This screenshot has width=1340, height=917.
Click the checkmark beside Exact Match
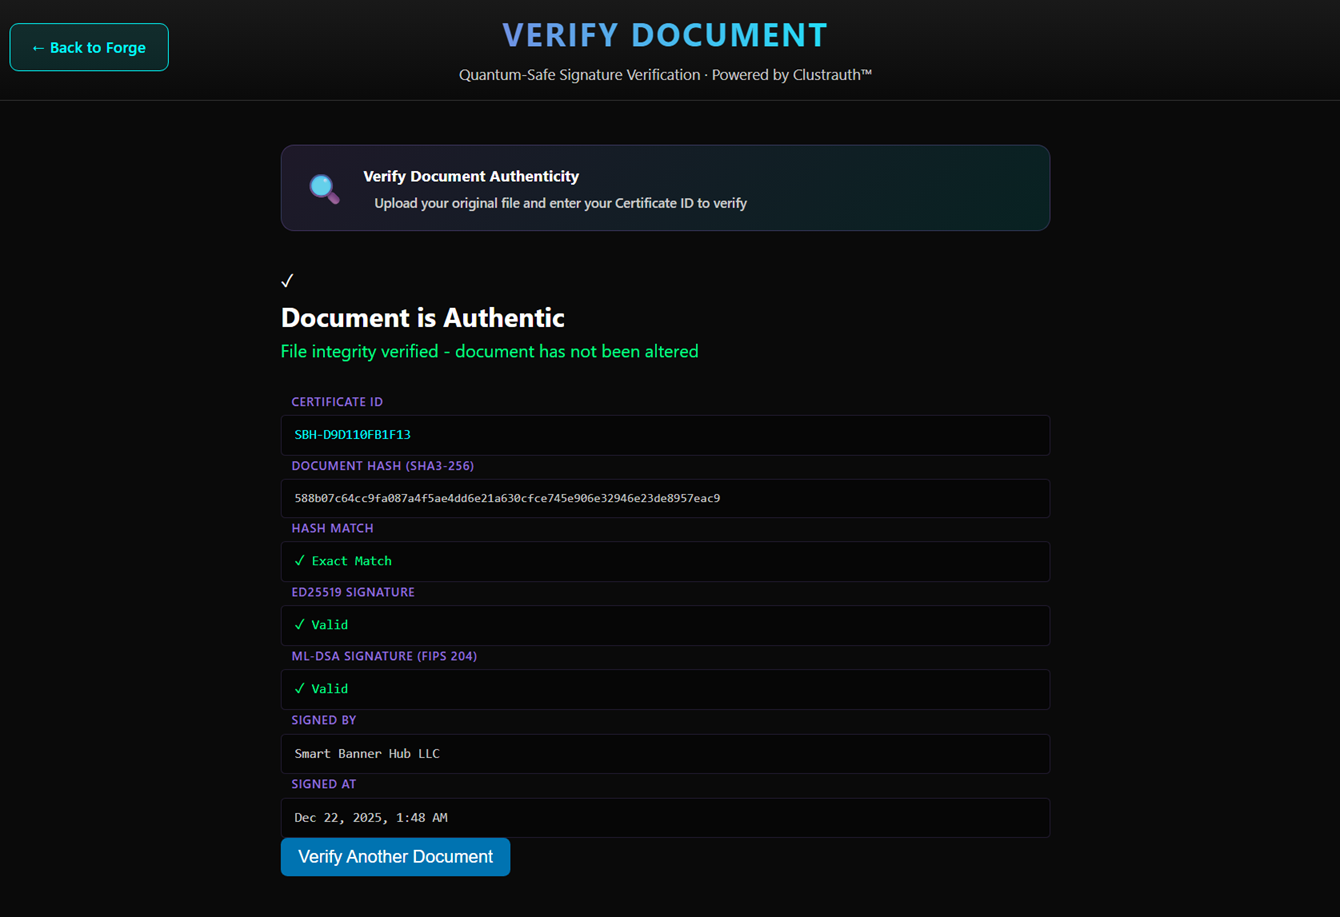click(300, 561)
